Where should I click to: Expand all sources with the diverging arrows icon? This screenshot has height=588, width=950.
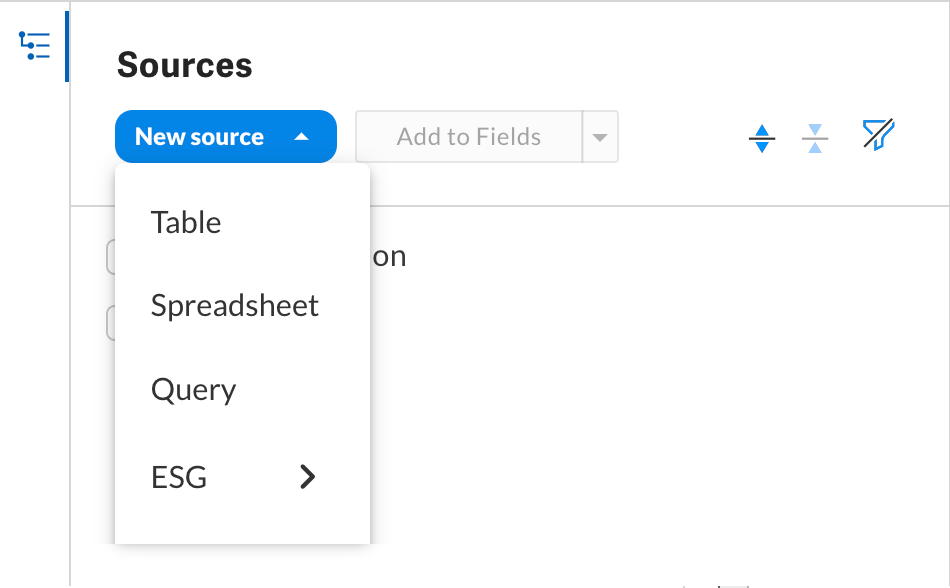tap(762, 139)
